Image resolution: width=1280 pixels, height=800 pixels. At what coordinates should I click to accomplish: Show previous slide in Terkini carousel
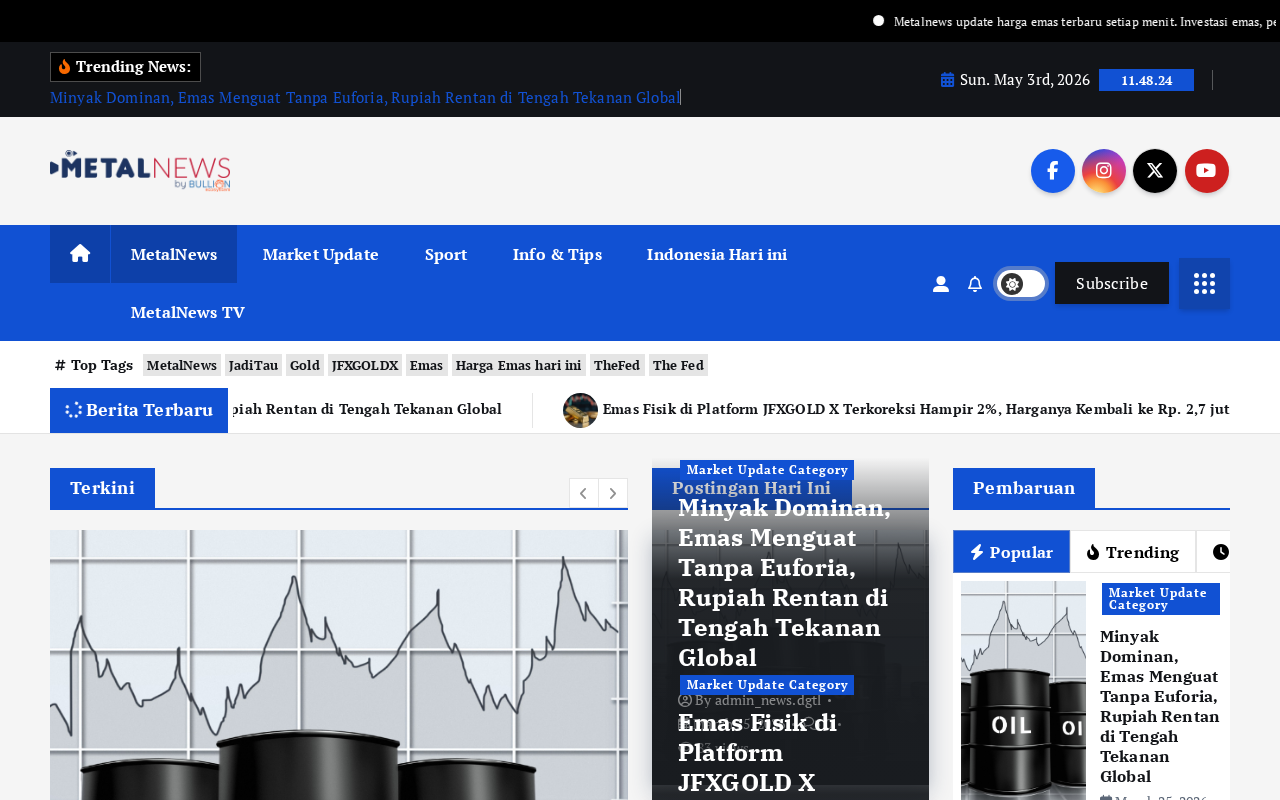[x=583, y=493]
